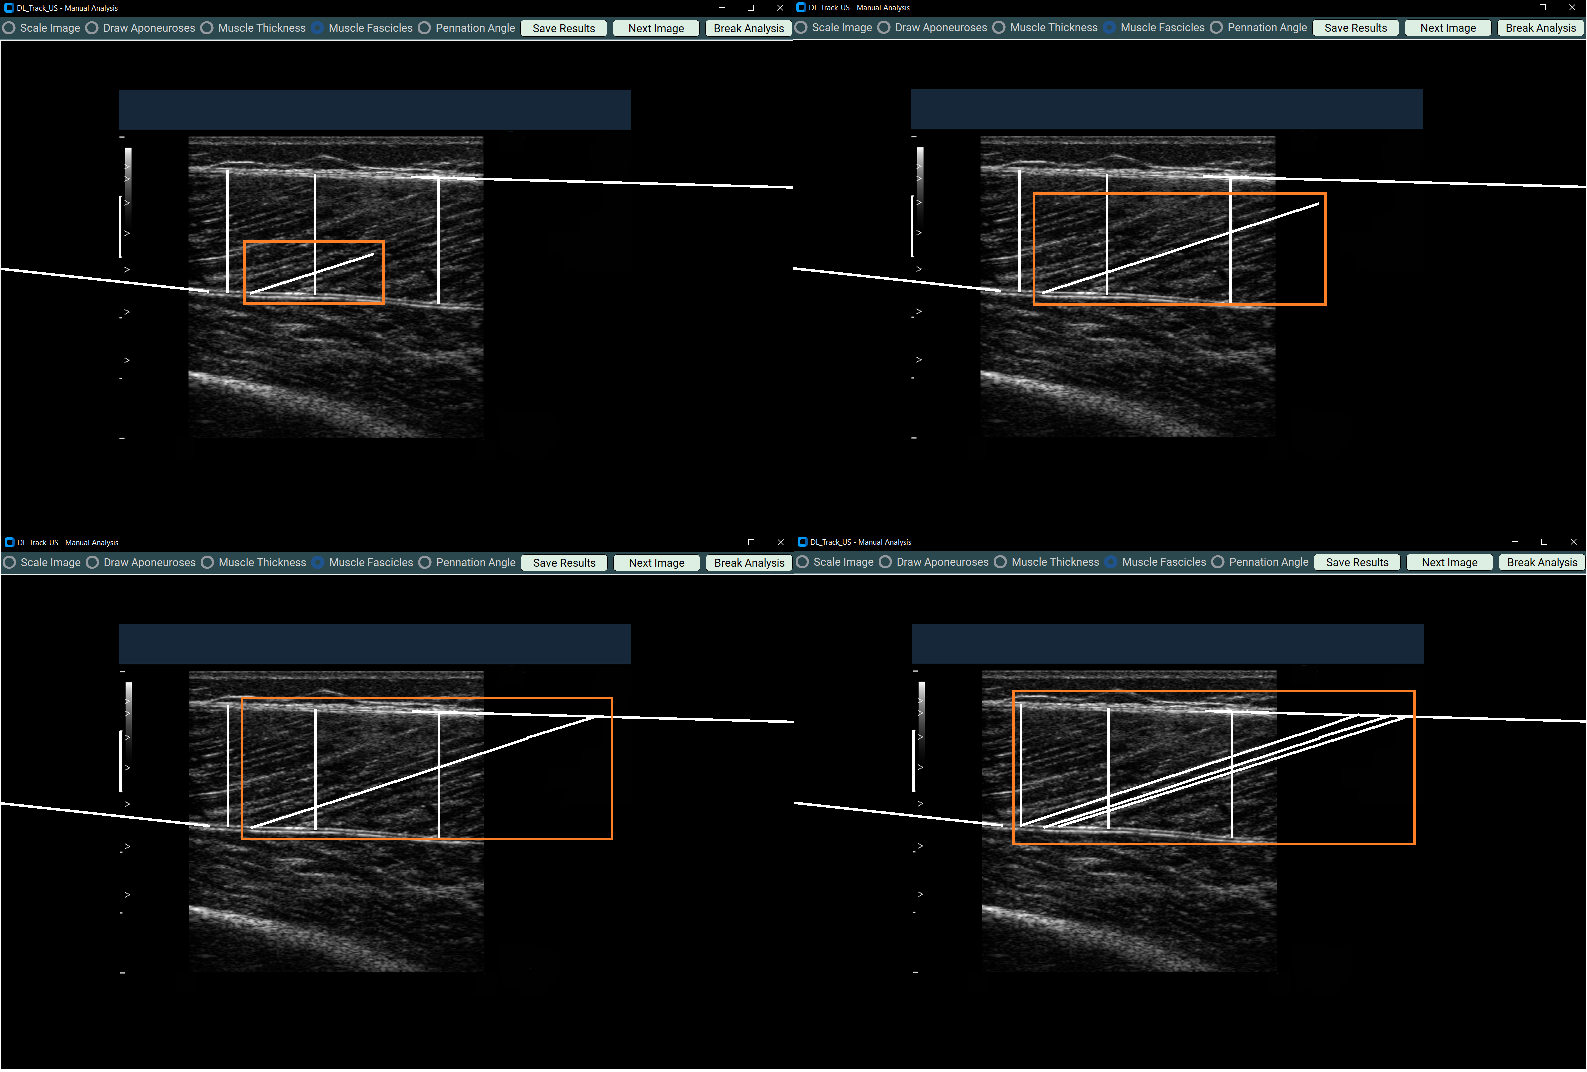Click DL_Track_US app icon in top-left title bar

click(9, 8)
